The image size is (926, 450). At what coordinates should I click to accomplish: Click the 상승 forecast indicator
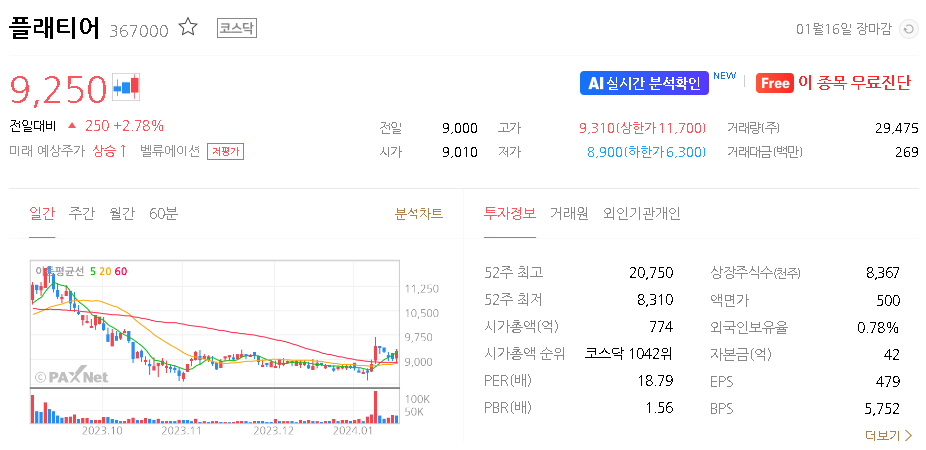click(x=109, y=151)
